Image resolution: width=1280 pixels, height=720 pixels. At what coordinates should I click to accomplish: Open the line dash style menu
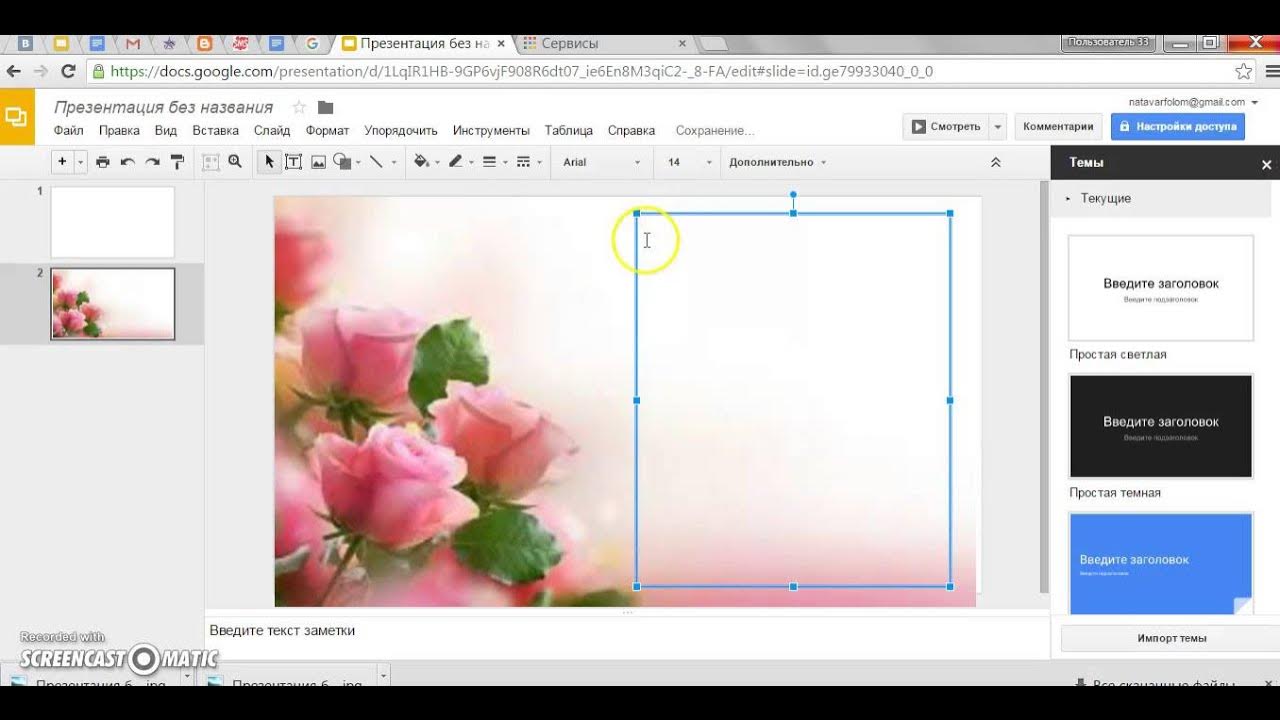523,162
